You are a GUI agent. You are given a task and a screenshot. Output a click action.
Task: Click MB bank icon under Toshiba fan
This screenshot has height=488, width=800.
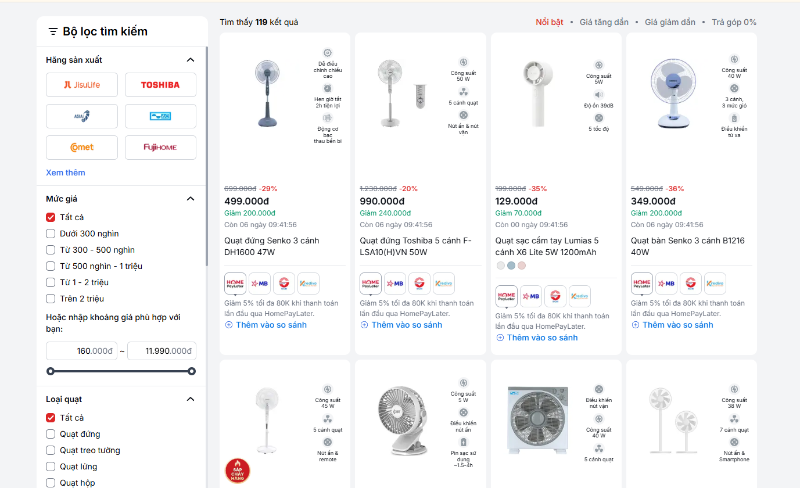click(395, 283)
